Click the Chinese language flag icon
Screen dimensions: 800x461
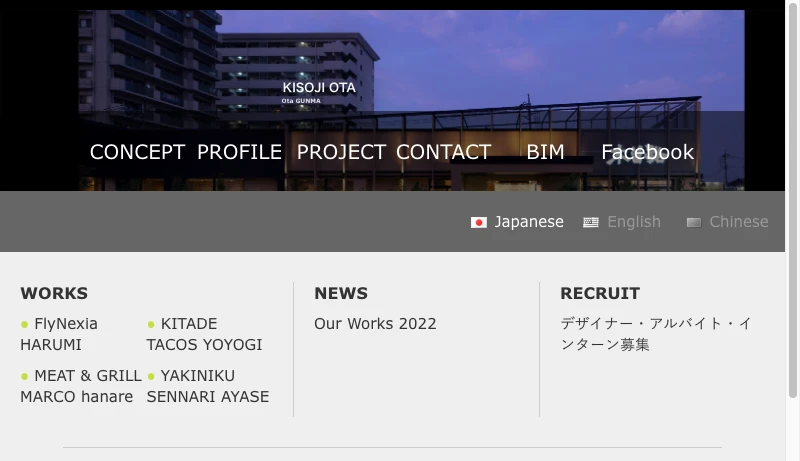(693, 222)
